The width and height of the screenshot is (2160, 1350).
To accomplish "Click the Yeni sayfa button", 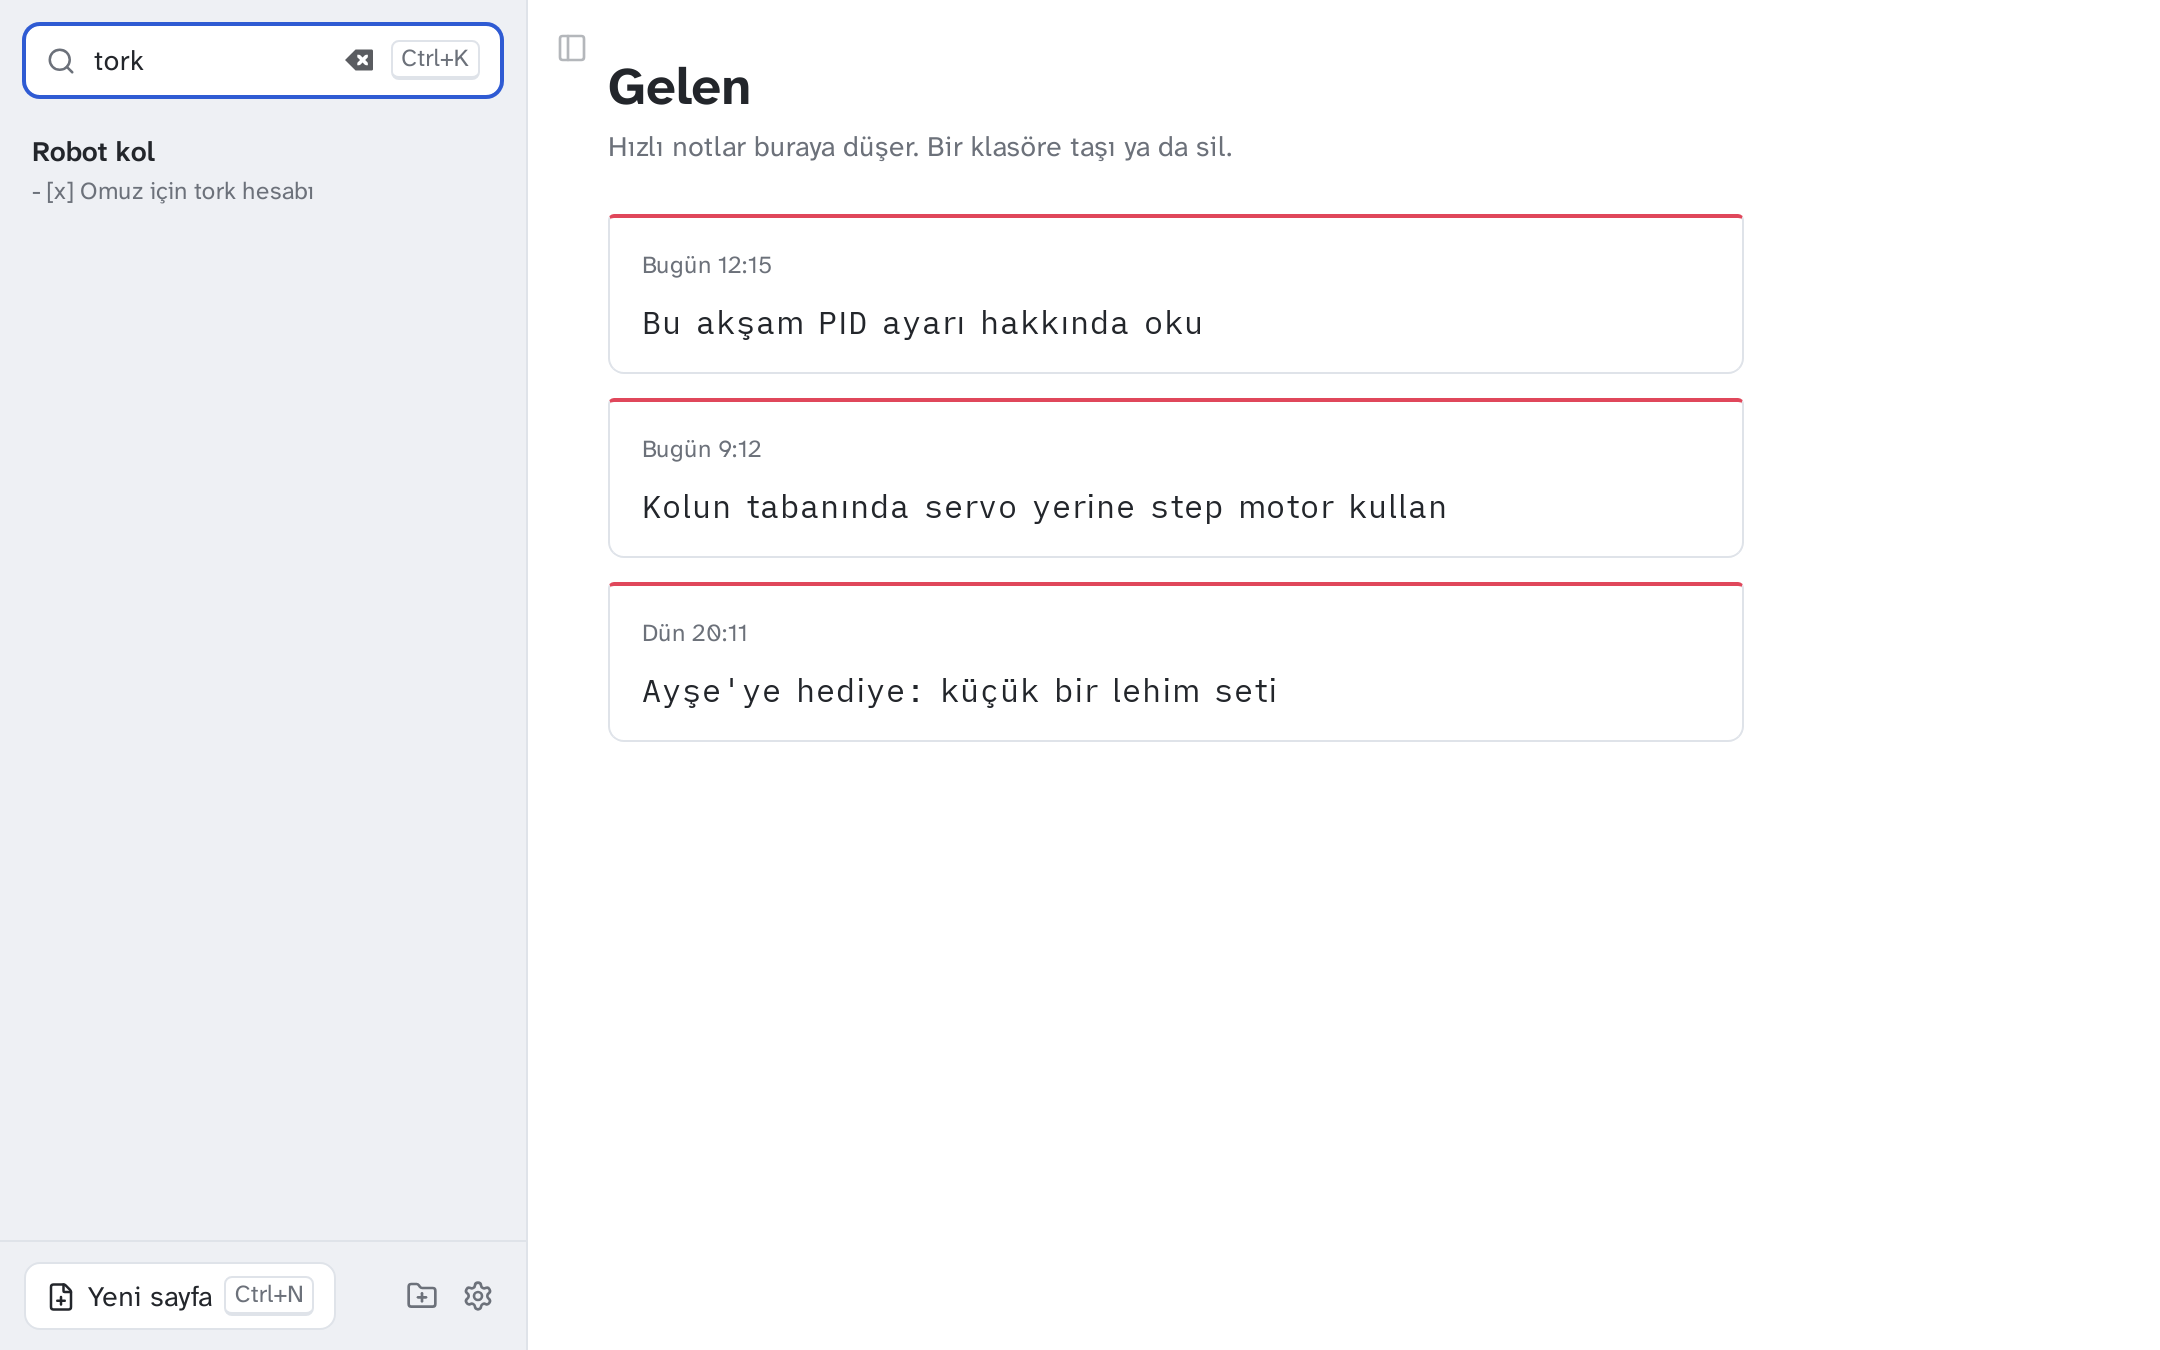I will point(180,1296).
